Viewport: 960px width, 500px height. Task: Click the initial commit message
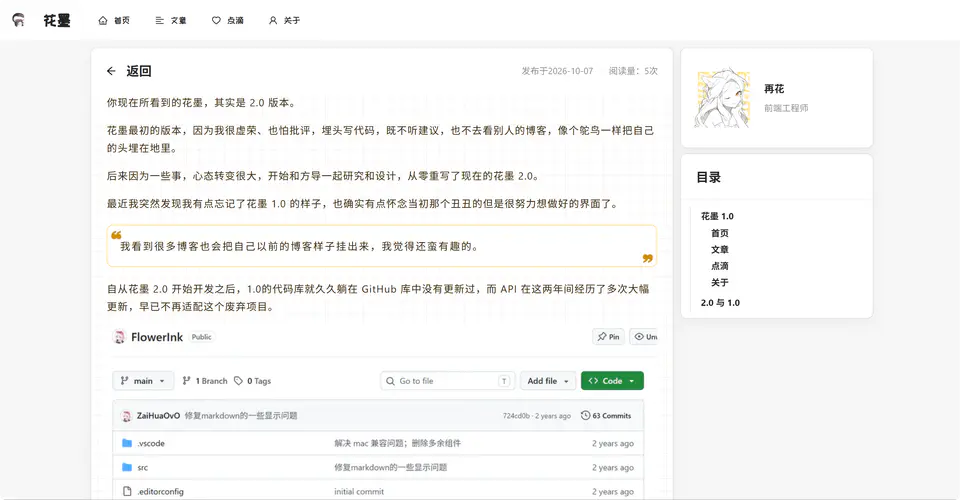(x=359, y=491)
